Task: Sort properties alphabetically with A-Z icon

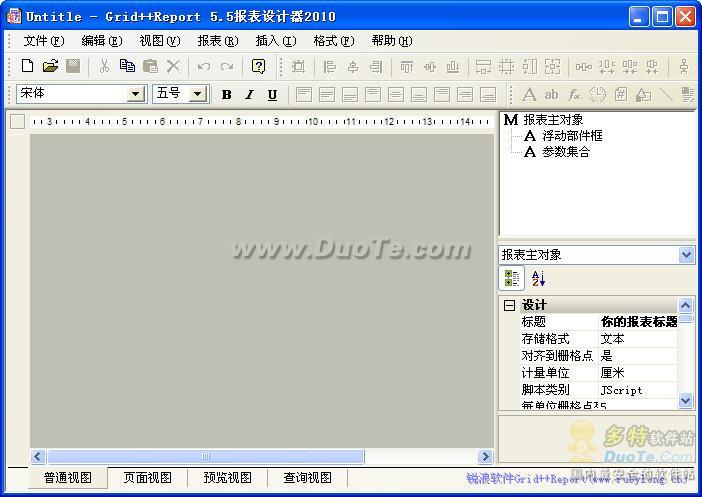Action: click(x=538, y=279)
